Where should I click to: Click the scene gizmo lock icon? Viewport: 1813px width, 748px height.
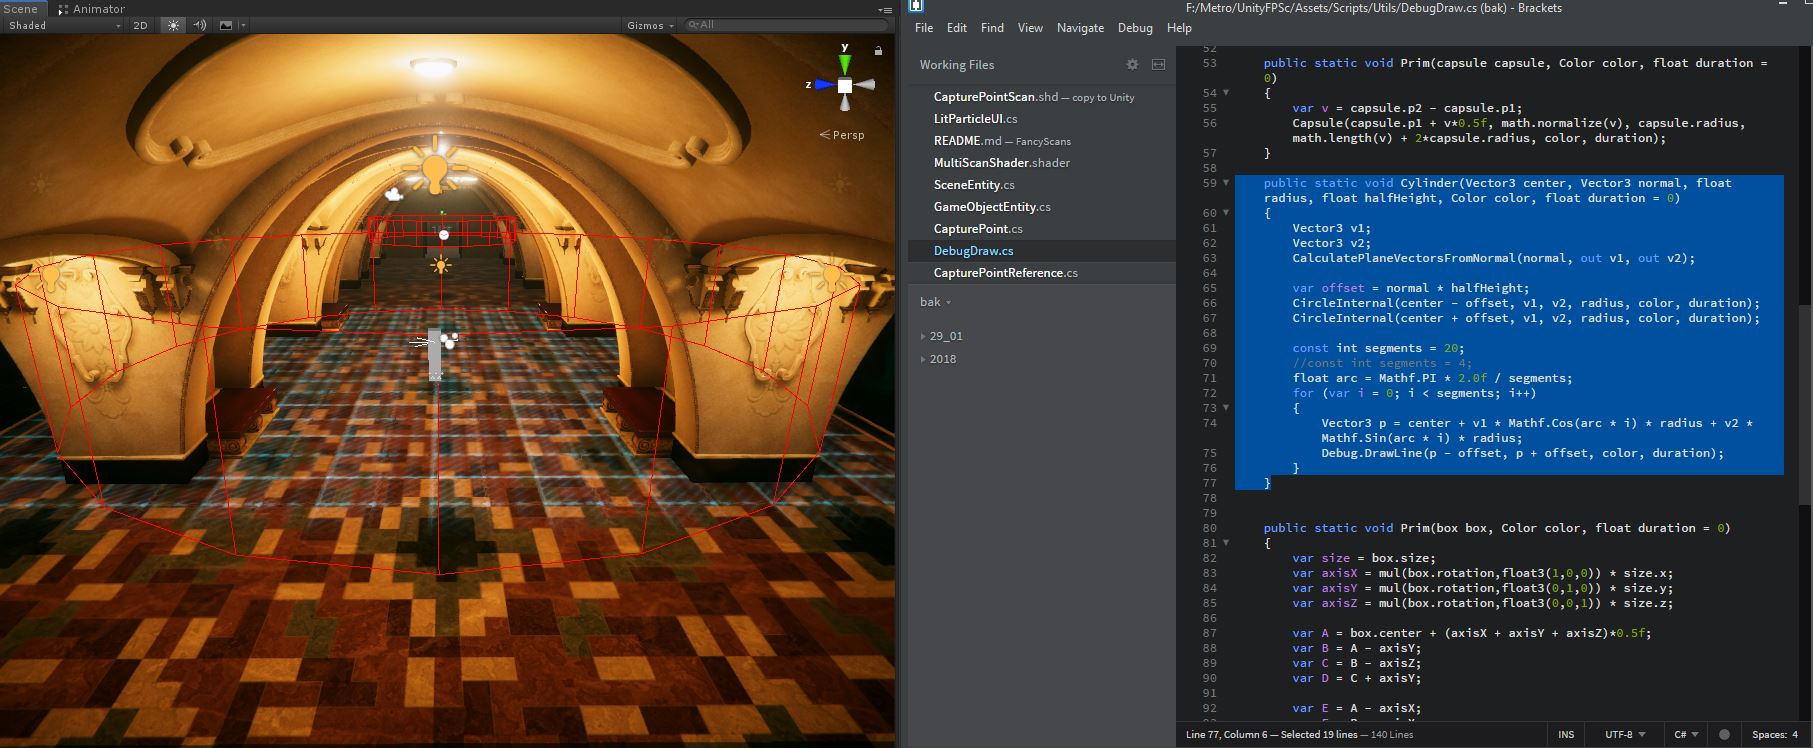pos(878,50)
